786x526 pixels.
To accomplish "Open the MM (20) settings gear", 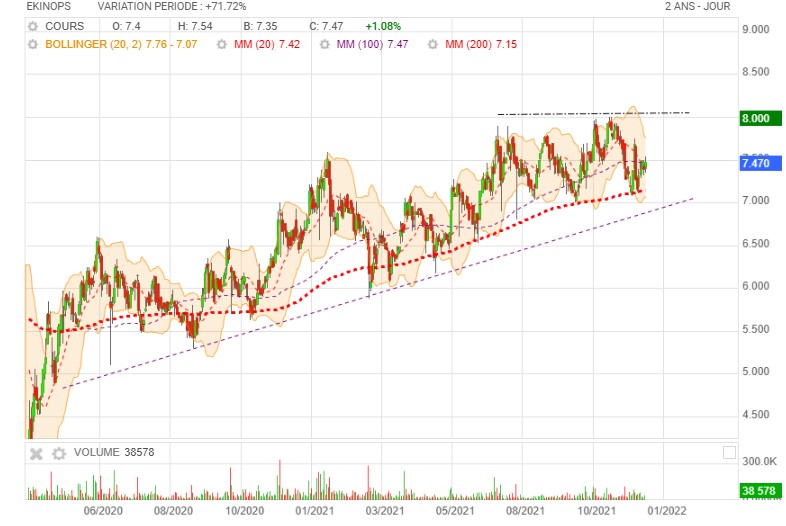I will [x=222, y=45].
